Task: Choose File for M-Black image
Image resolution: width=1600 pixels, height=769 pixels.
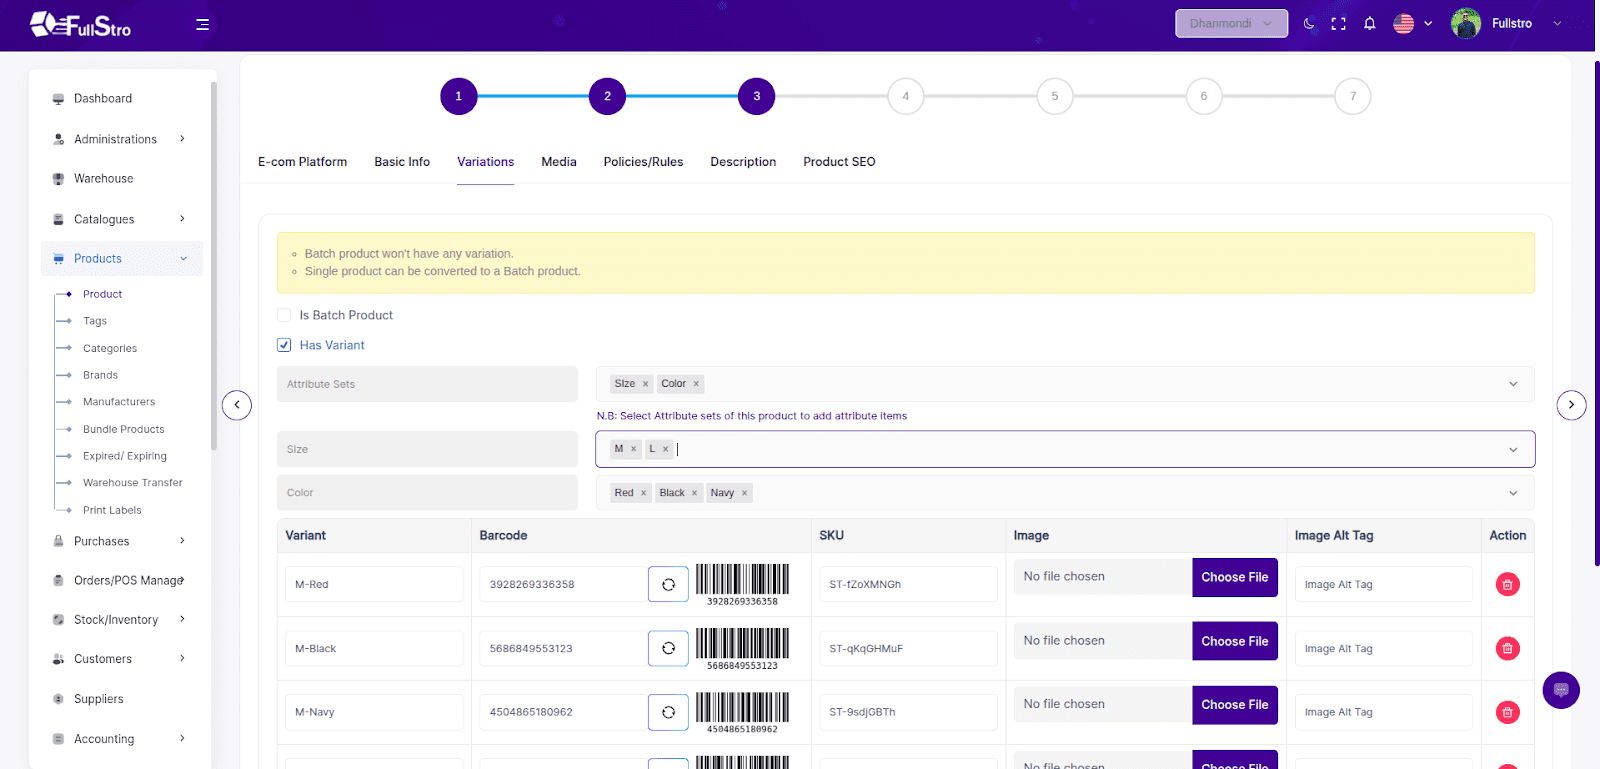Action: pyautogui.click(x=1235, y=641)
